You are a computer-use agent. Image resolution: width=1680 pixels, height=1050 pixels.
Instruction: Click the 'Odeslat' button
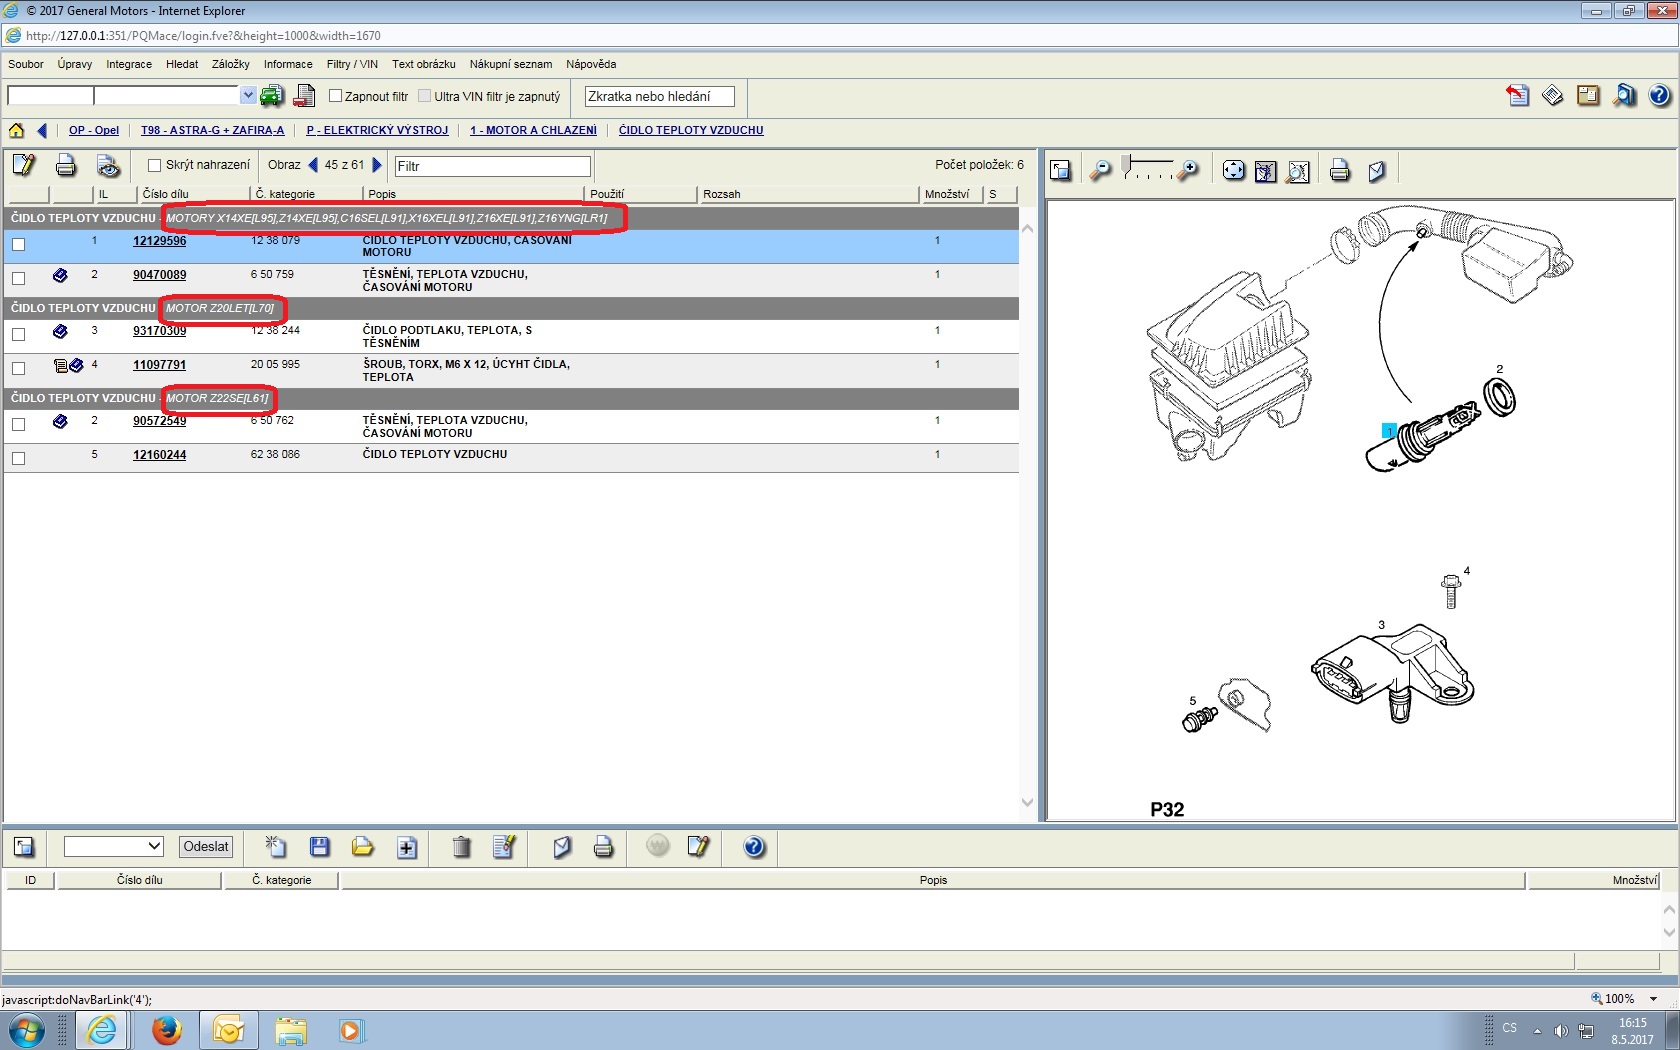206,846
